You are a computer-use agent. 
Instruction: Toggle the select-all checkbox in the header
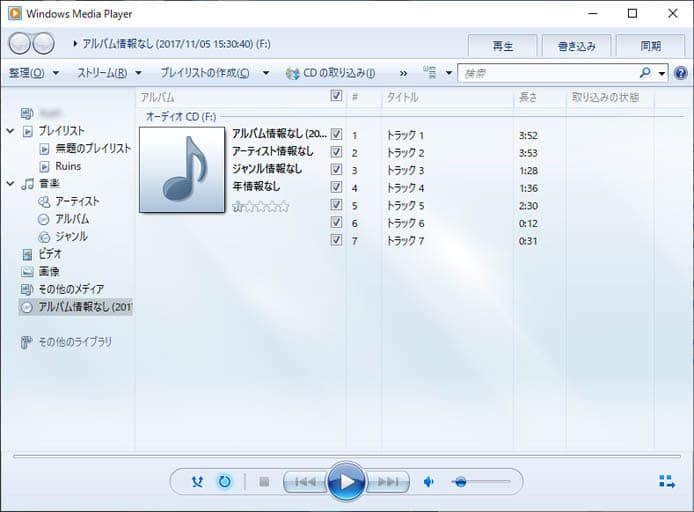click(336, 96)
